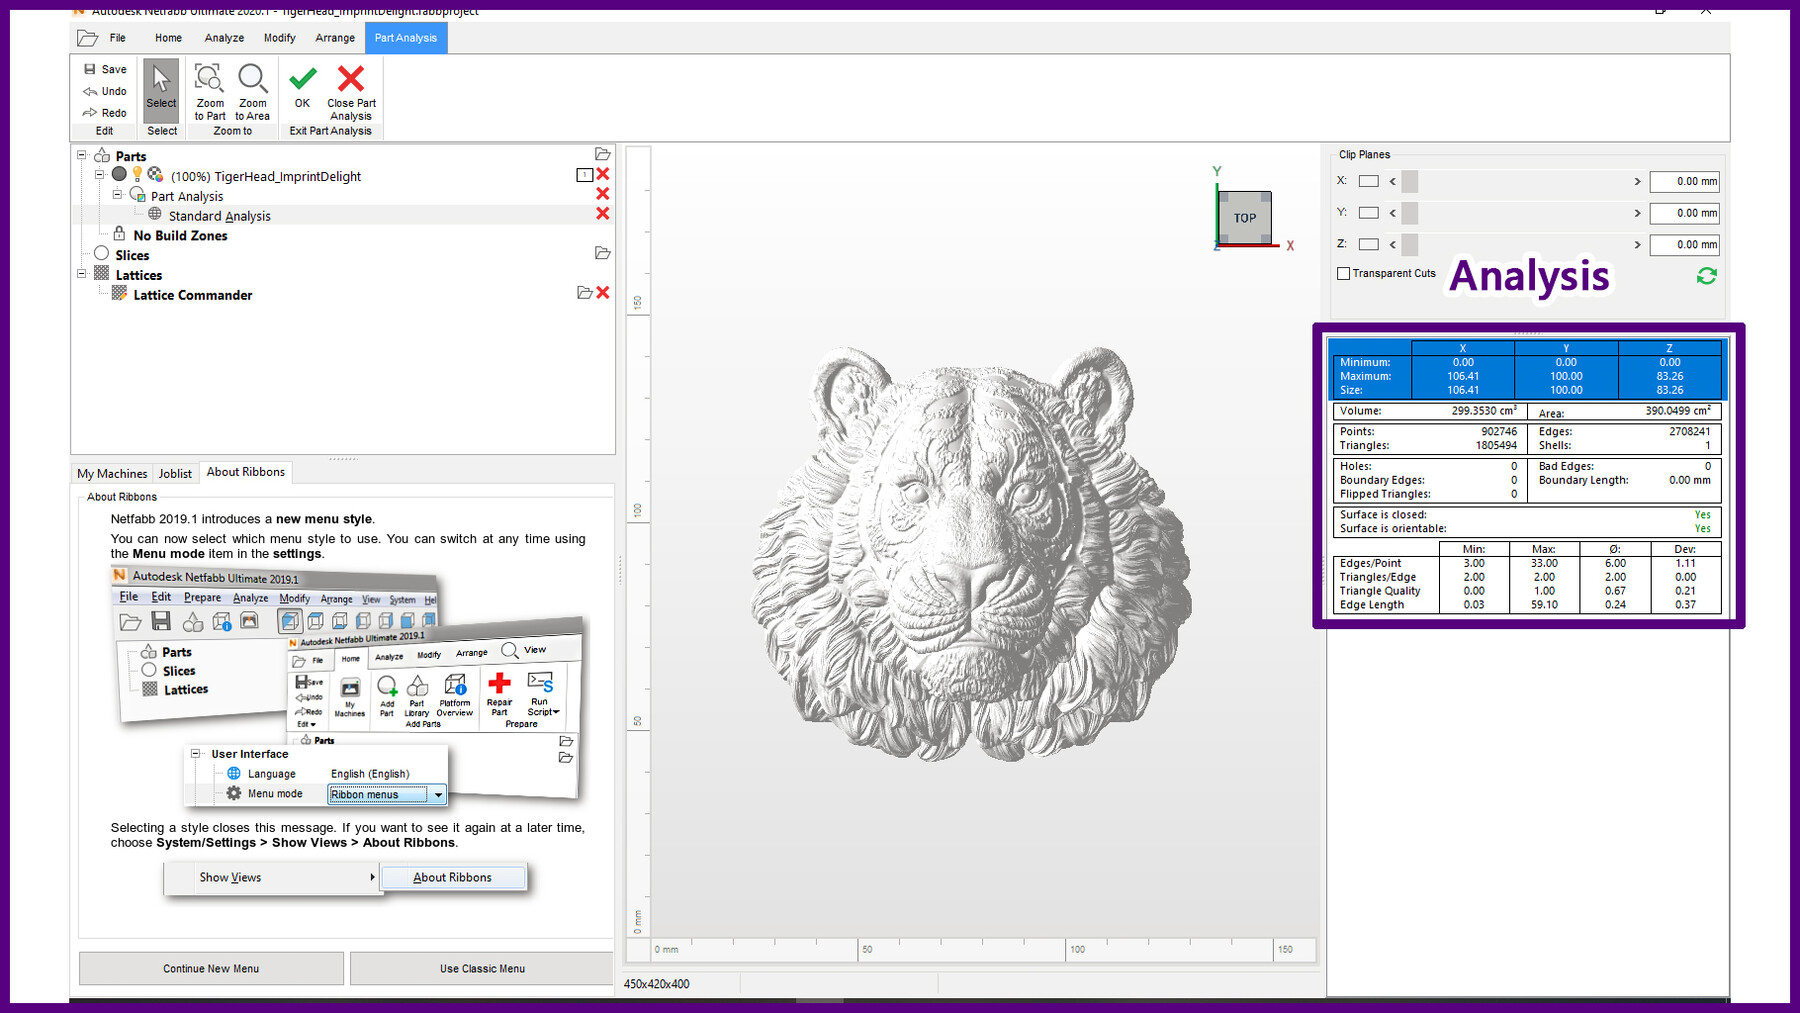Click the Continue New Menu button
The height and width of the screenshot is (1013, 1800).
tap(211, 968)
